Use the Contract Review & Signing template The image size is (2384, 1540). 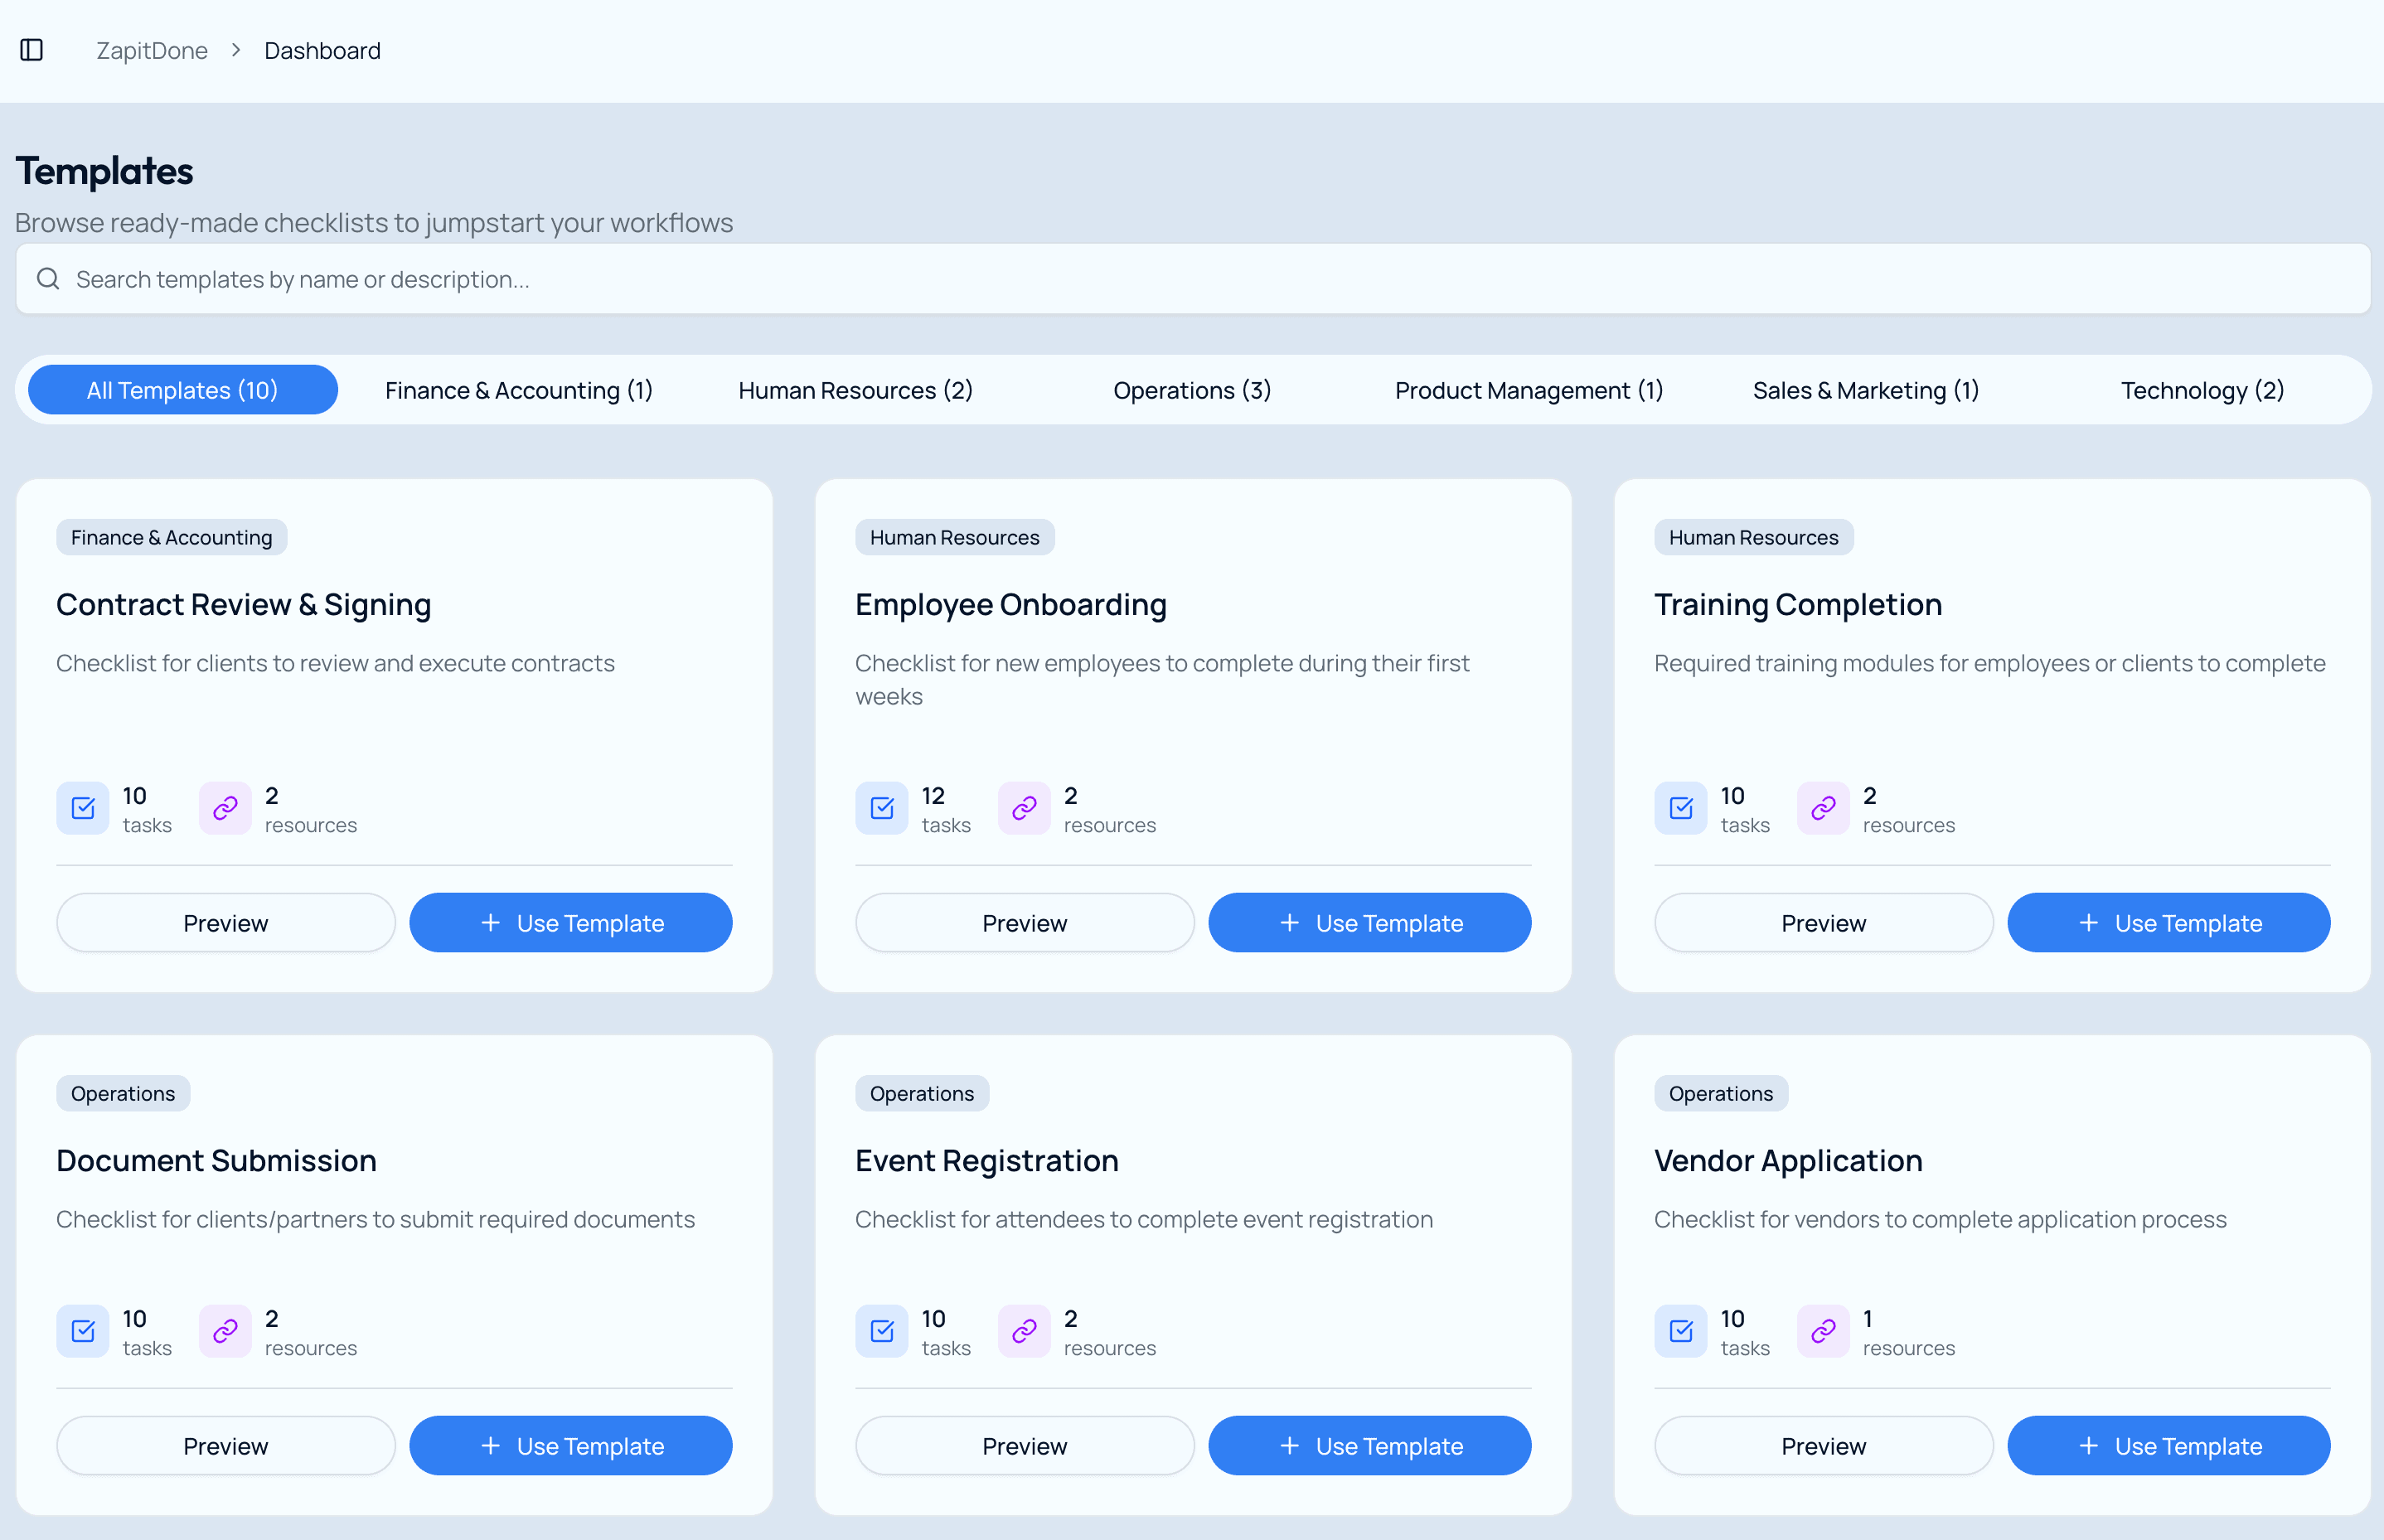(x=570, y=922)
